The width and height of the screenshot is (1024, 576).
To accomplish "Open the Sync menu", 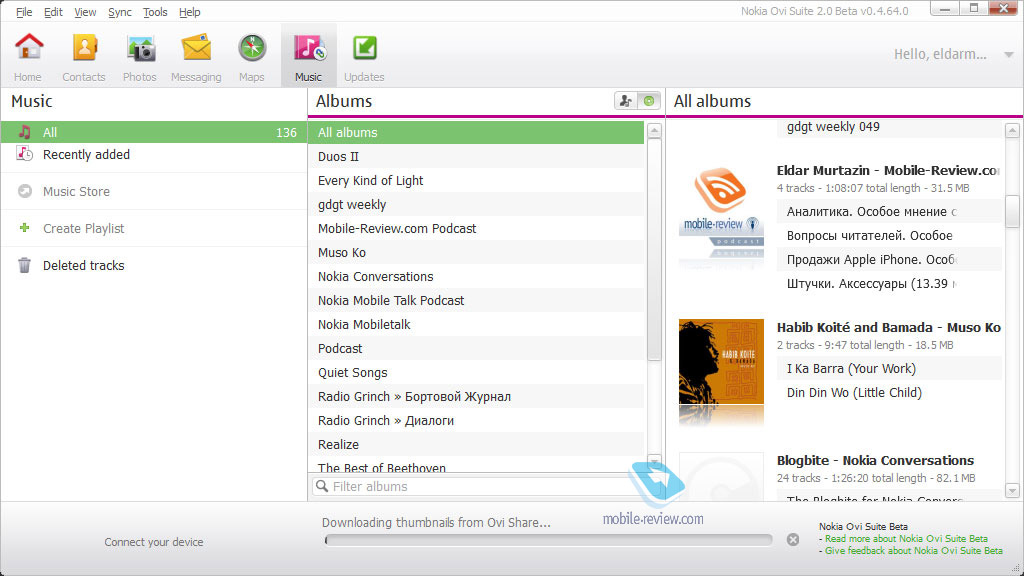I will point(120,12).
